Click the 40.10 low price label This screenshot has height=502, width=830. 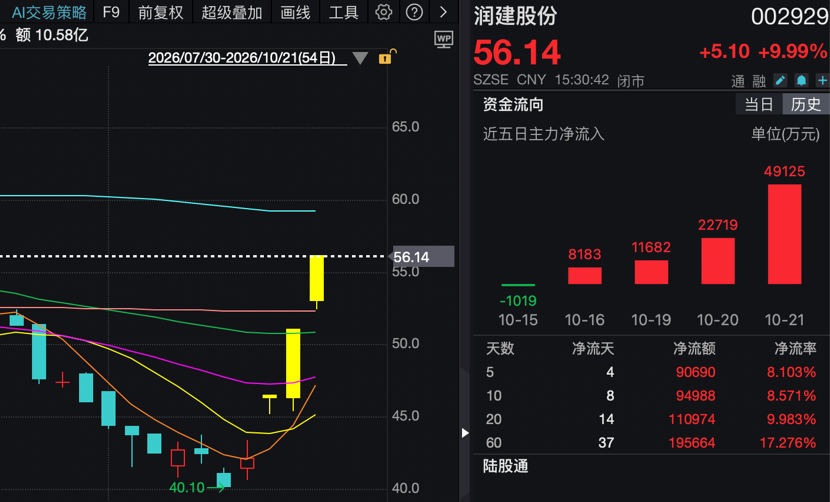(186, 487)
